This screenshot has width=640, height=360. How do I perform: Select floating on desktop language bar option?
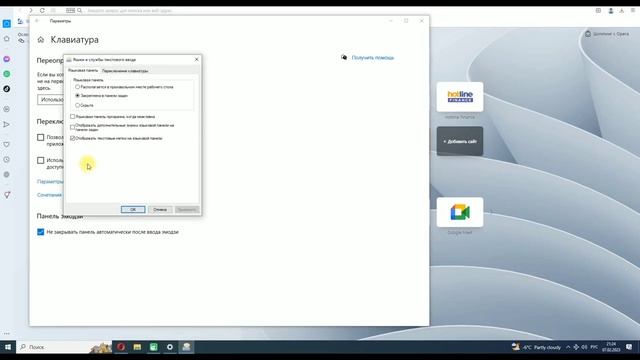click(78, 87)
